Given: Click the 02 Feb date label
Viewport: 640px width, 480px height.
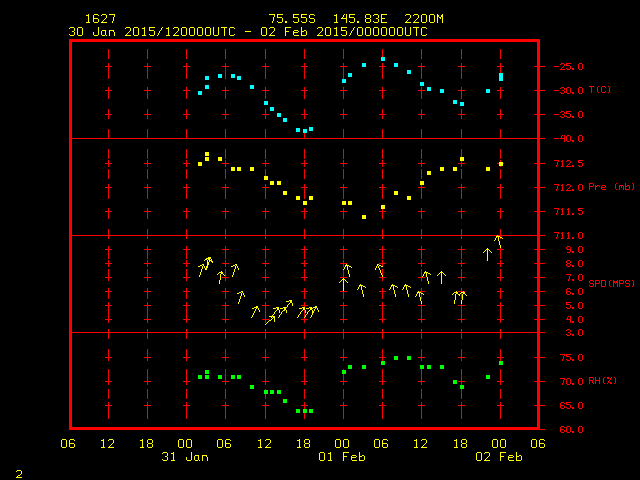Looking at the screenshot, I should (x=499, y=457).
